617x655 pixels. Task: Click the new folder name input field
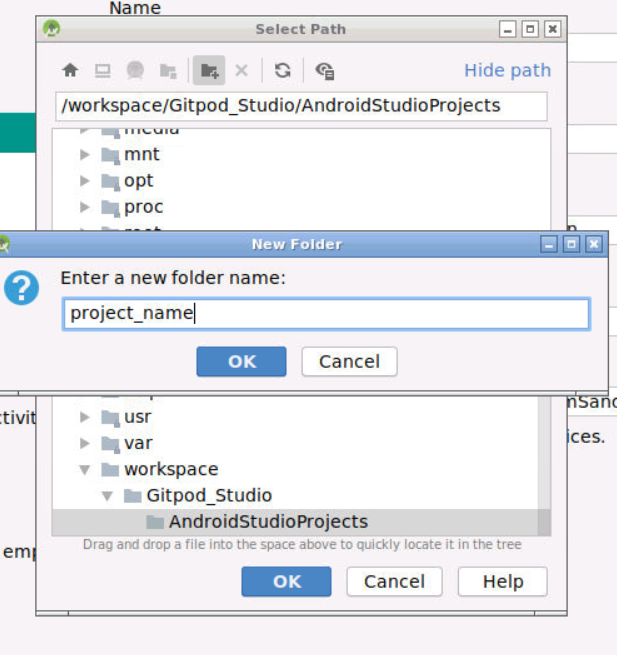[326, 314]
